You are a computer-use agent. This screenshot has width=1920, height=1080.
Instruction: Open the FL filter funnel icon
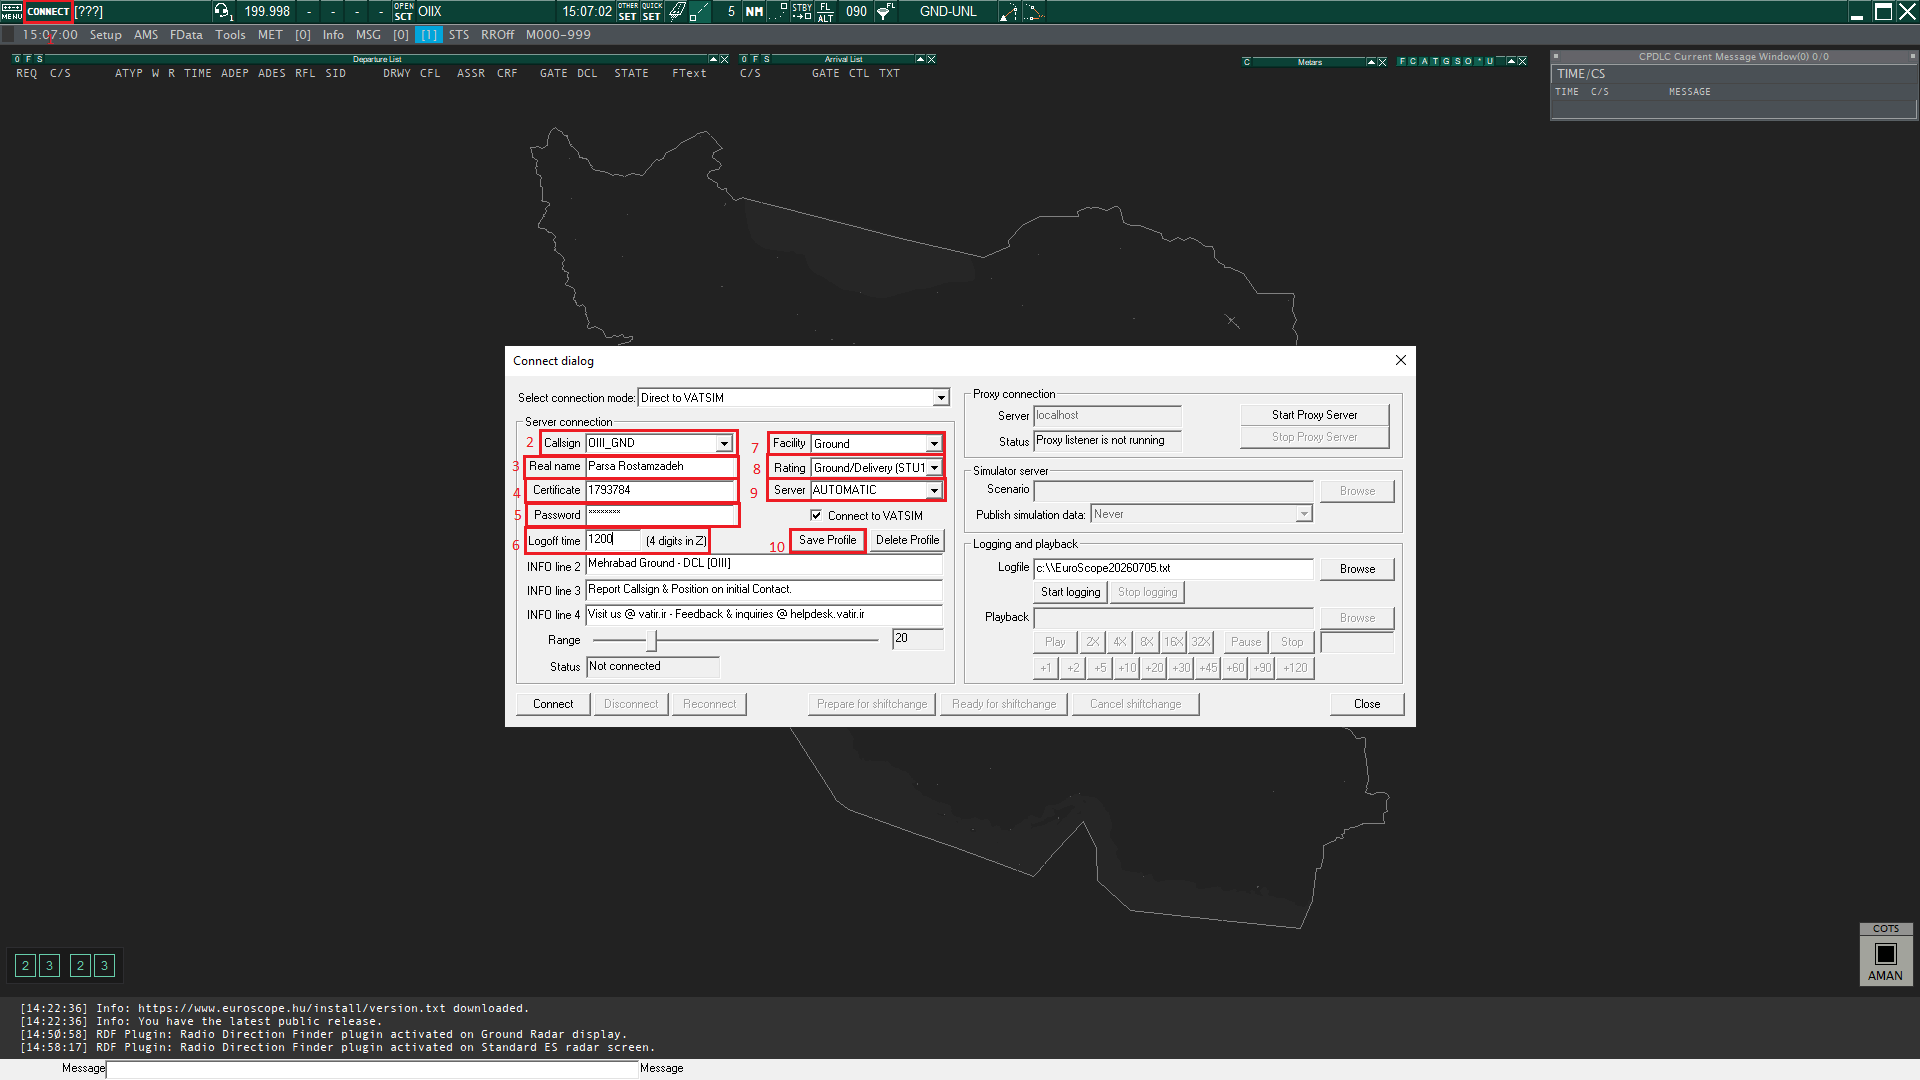click(x=886, y=11)
